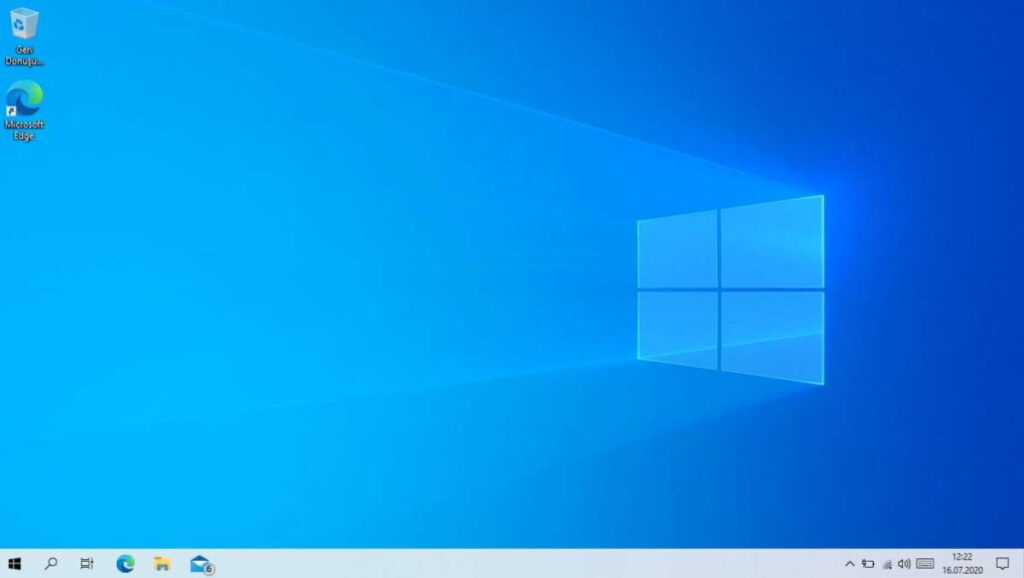The image size is (1024, 578).
Task: Click the Show Desktop strip at far right
Action: (x=1022, y=563)
